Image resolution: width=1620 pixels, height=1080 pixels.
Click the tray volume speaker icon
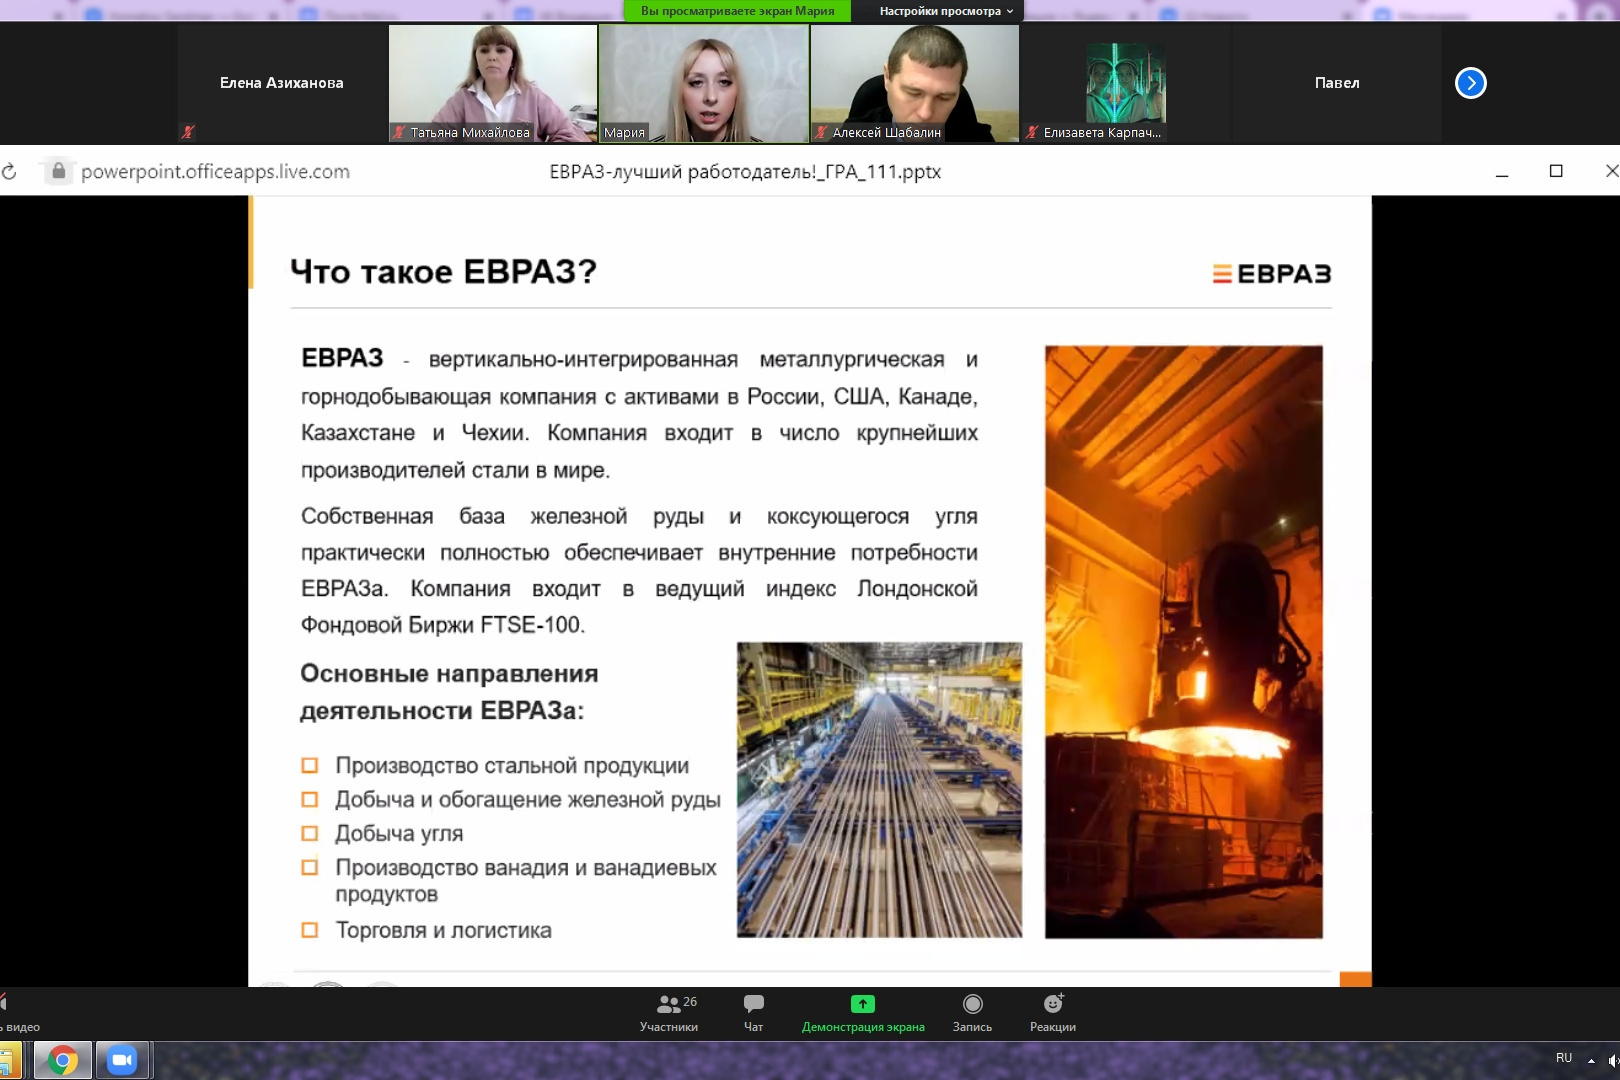1613,1060
